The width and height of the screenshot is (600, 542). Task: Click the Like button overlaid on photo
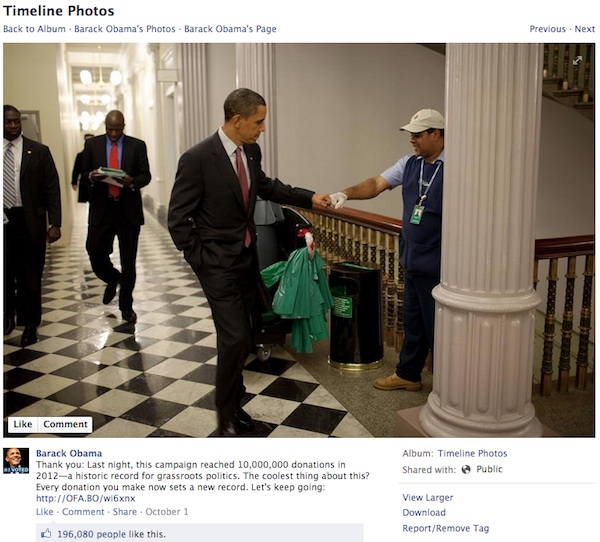pos(23,424)
